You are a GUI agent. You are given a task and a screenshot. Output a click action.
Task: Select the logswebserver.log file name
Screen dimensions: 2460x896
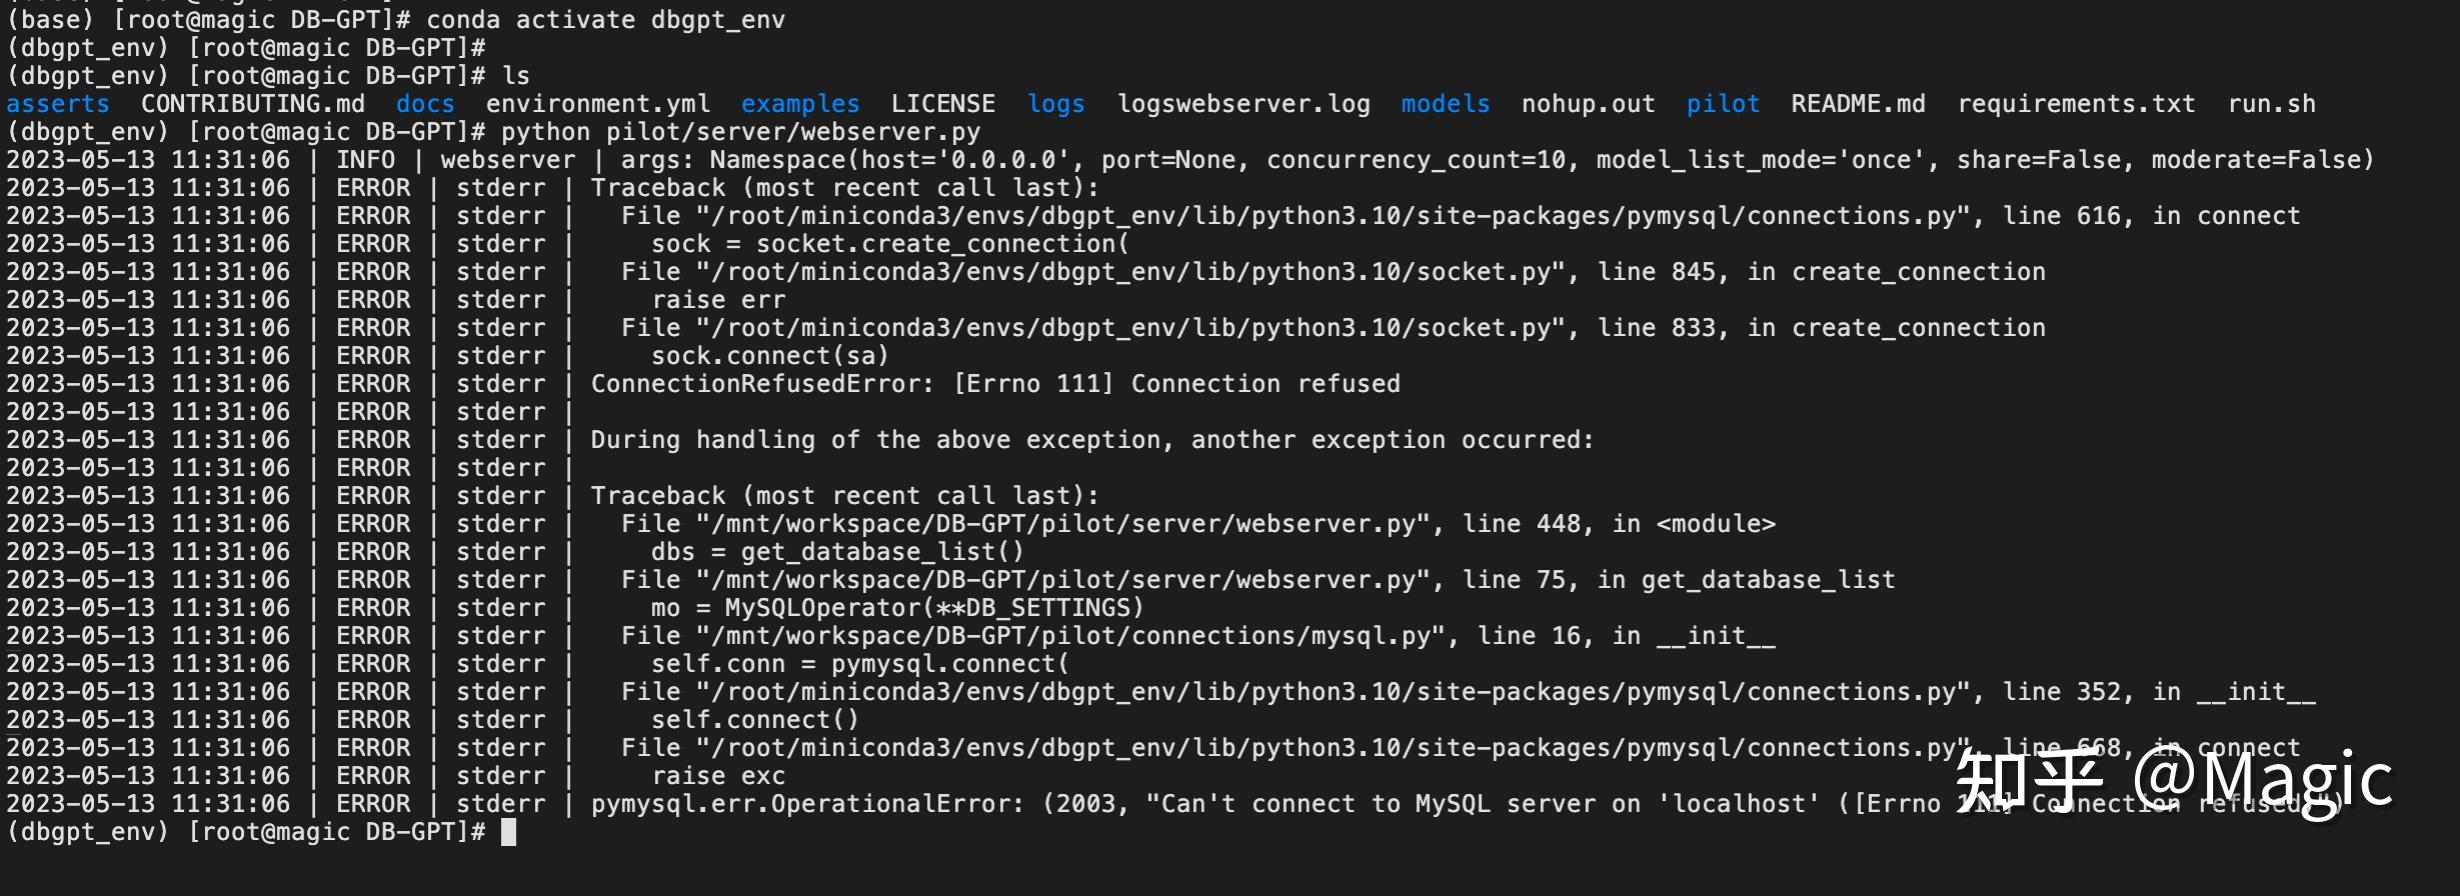pyautogui.click(x=1244, y=104)
